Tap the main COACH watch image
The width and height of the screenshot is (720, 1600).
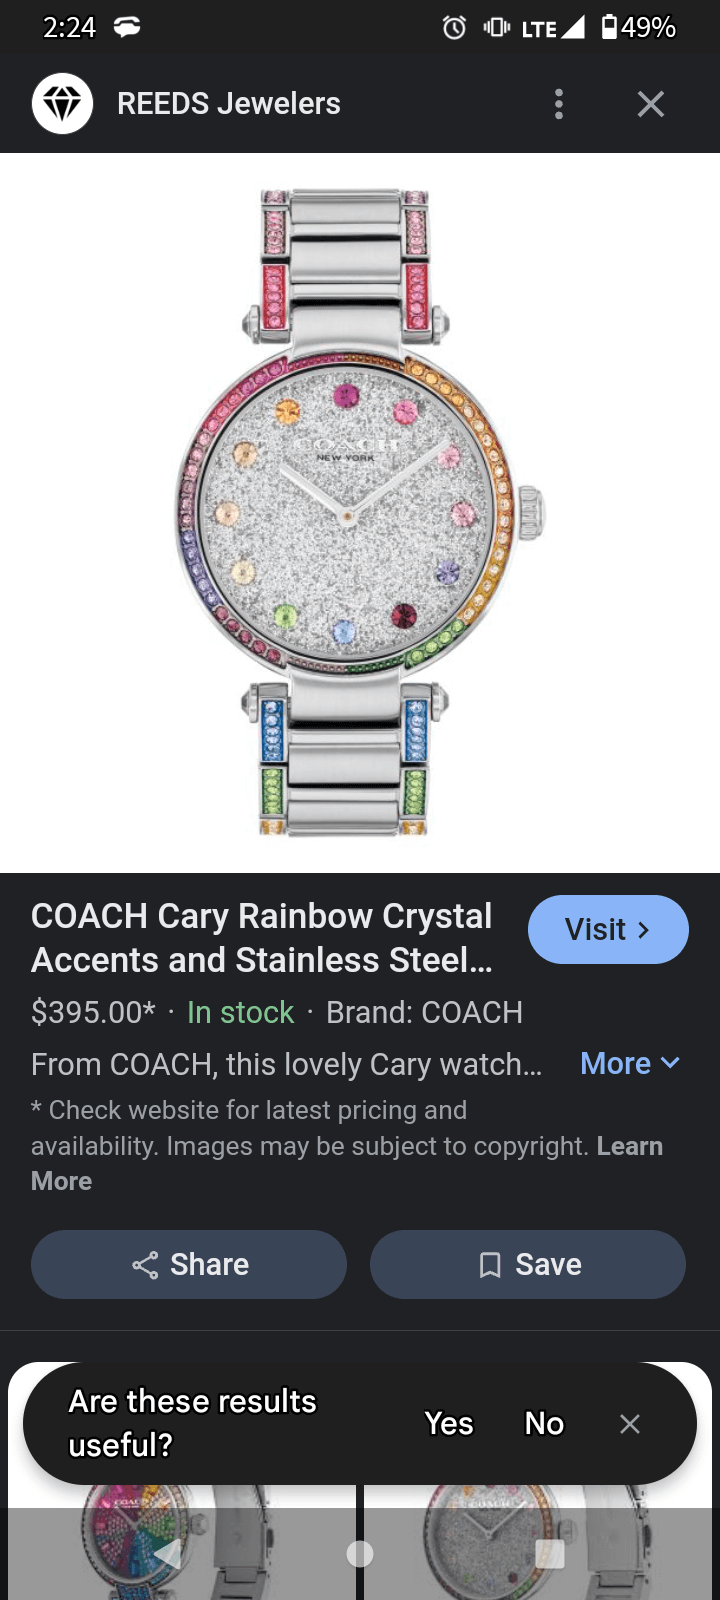point(360,512)
